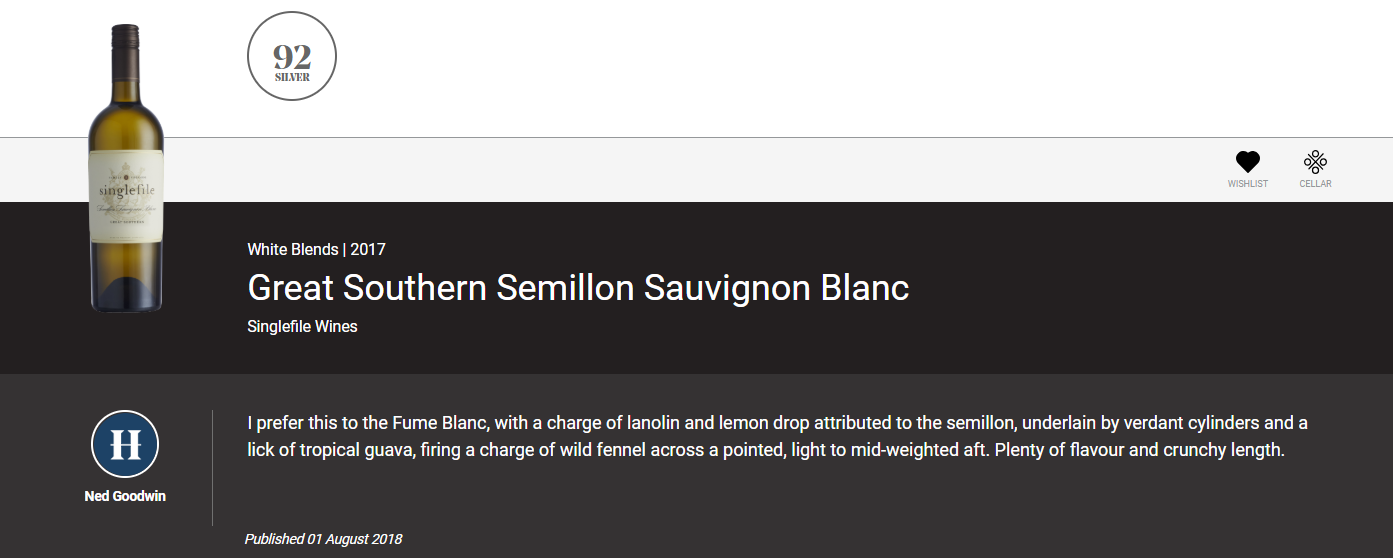This screenshot has width=1393, height=558.
Task: Click the singlefile label on the bottle
Action: 126,192
